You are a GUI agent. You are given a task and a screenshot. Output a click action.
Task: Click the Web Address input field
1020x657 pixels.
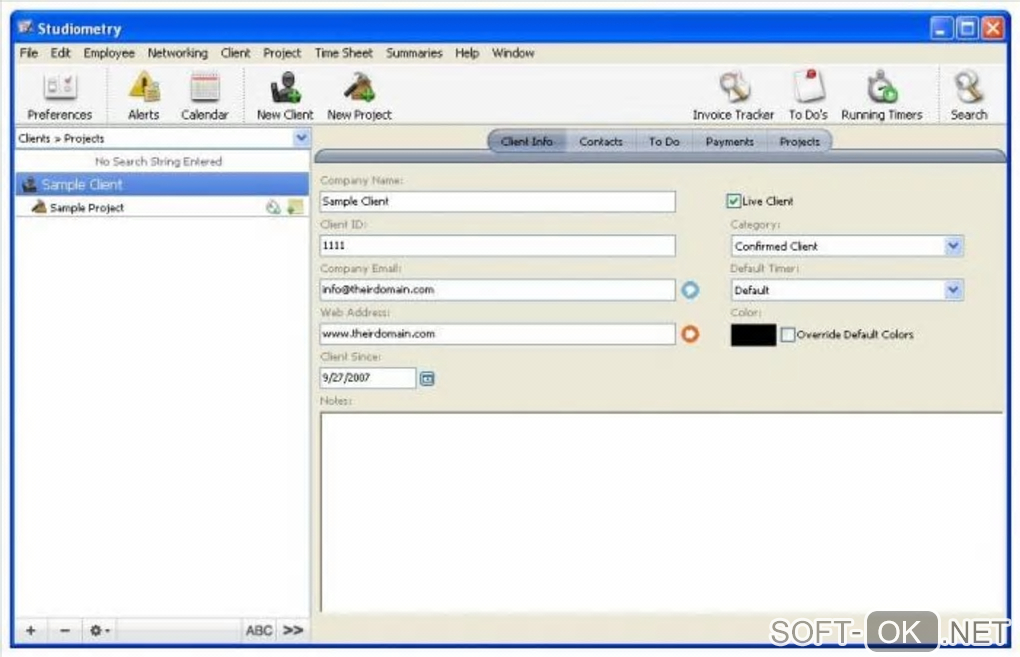[498, 334]
